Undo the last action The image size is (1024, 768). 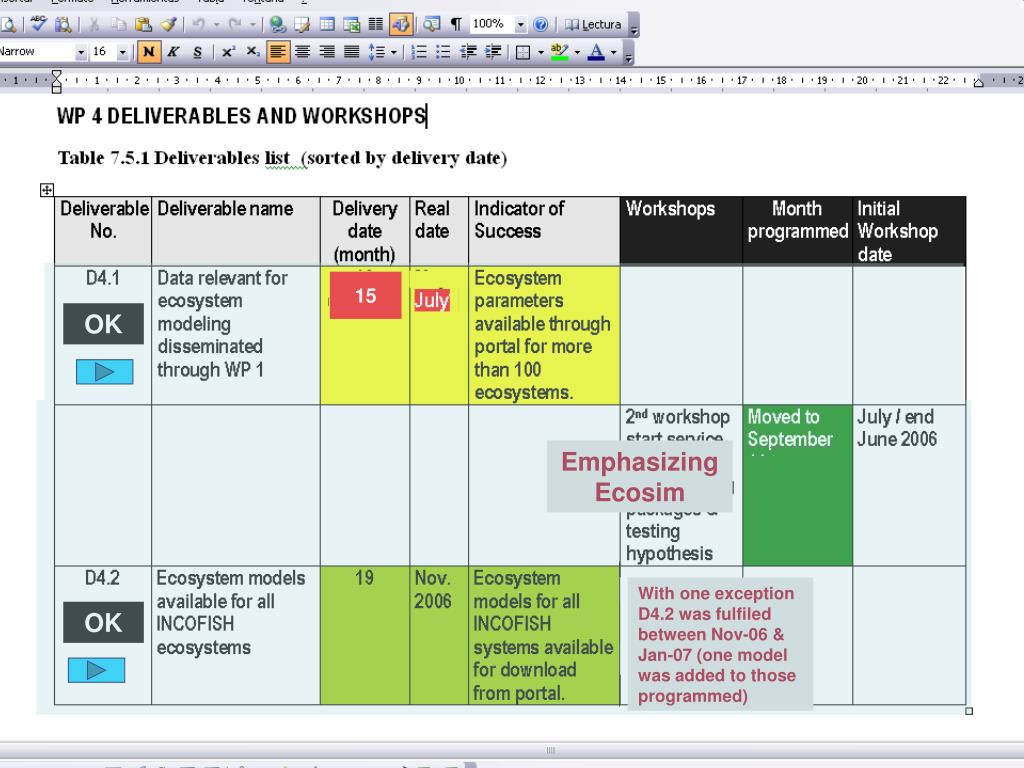(199, 25)
